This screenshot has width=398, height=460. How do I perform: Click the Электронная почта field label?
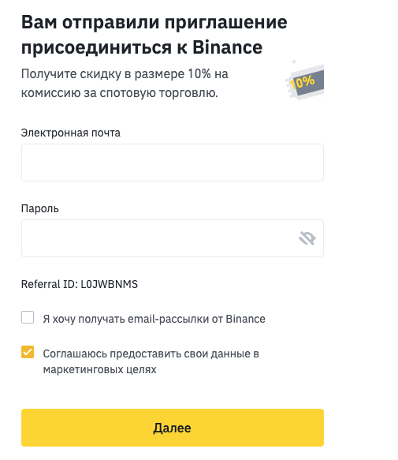click(71, 133)
